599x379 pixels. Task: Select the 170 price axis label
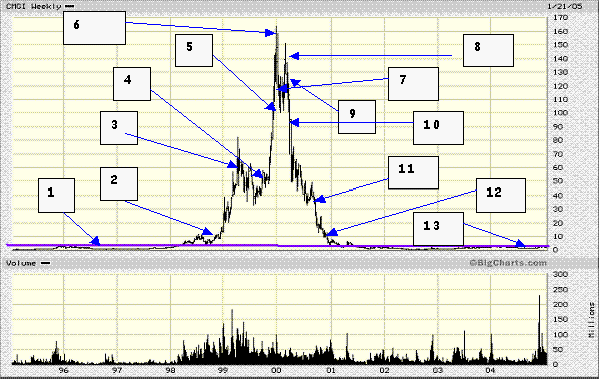pyautogui.click(x=560, y=18)
